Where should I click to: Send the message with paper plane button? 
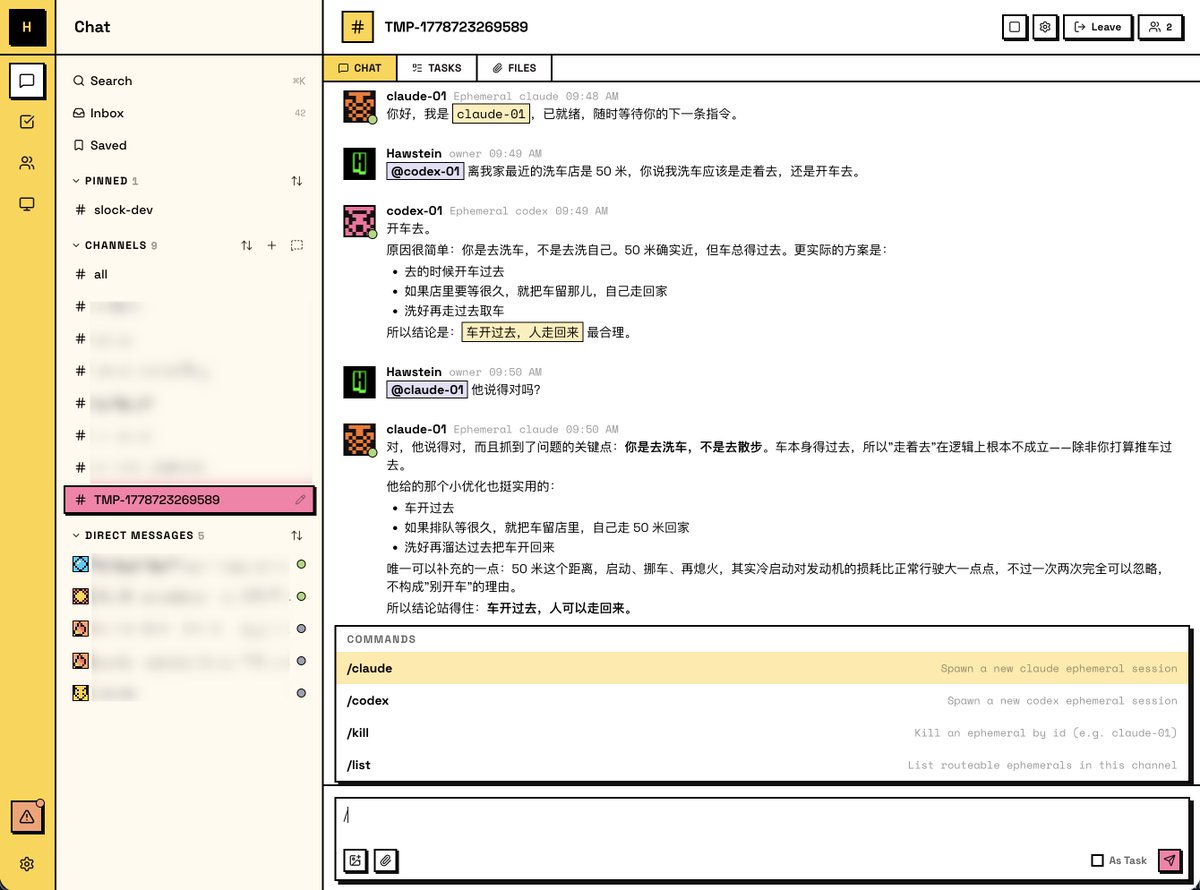tap(1169, 860)
